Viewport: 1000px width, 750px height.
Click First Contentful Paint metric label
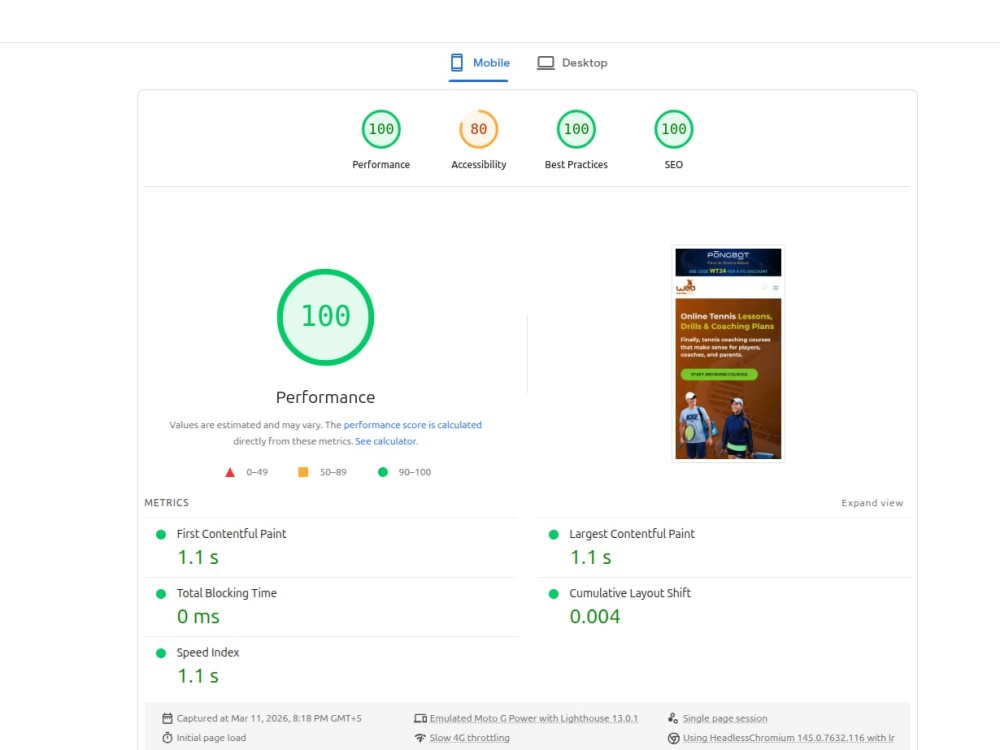[232, 534]
